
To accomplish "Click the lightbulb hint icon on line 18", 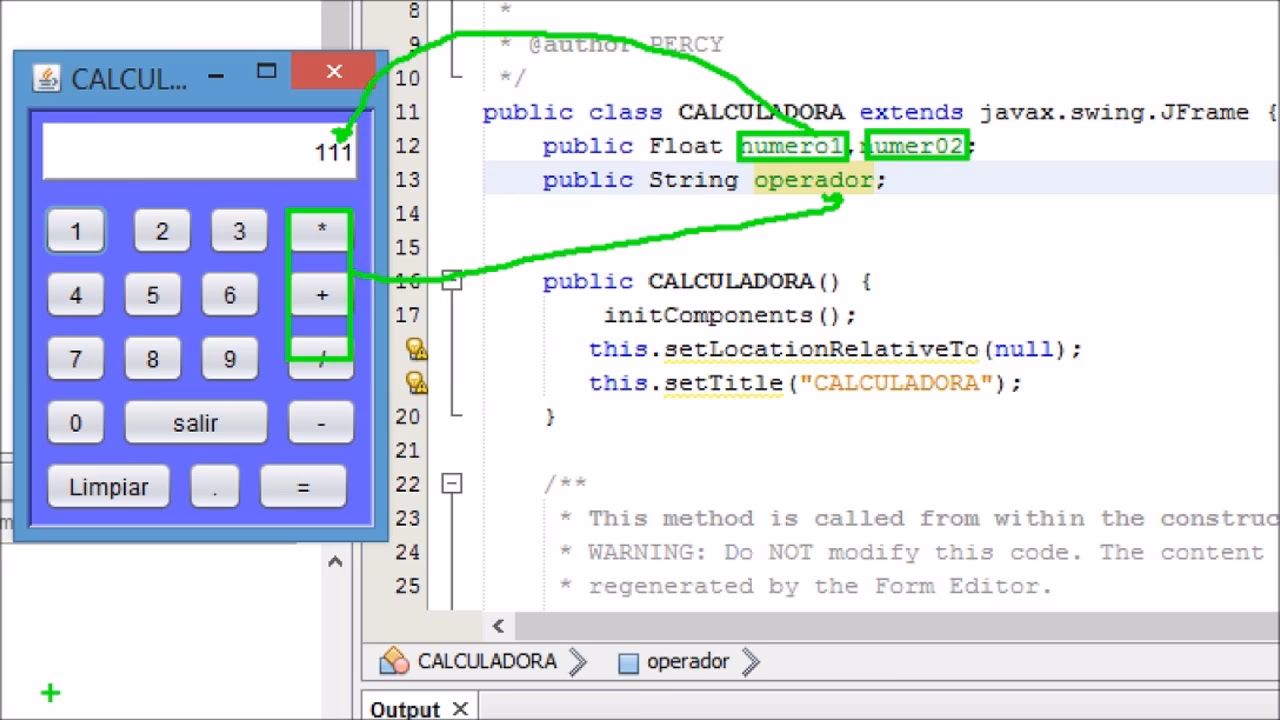I will coord(417,349).
